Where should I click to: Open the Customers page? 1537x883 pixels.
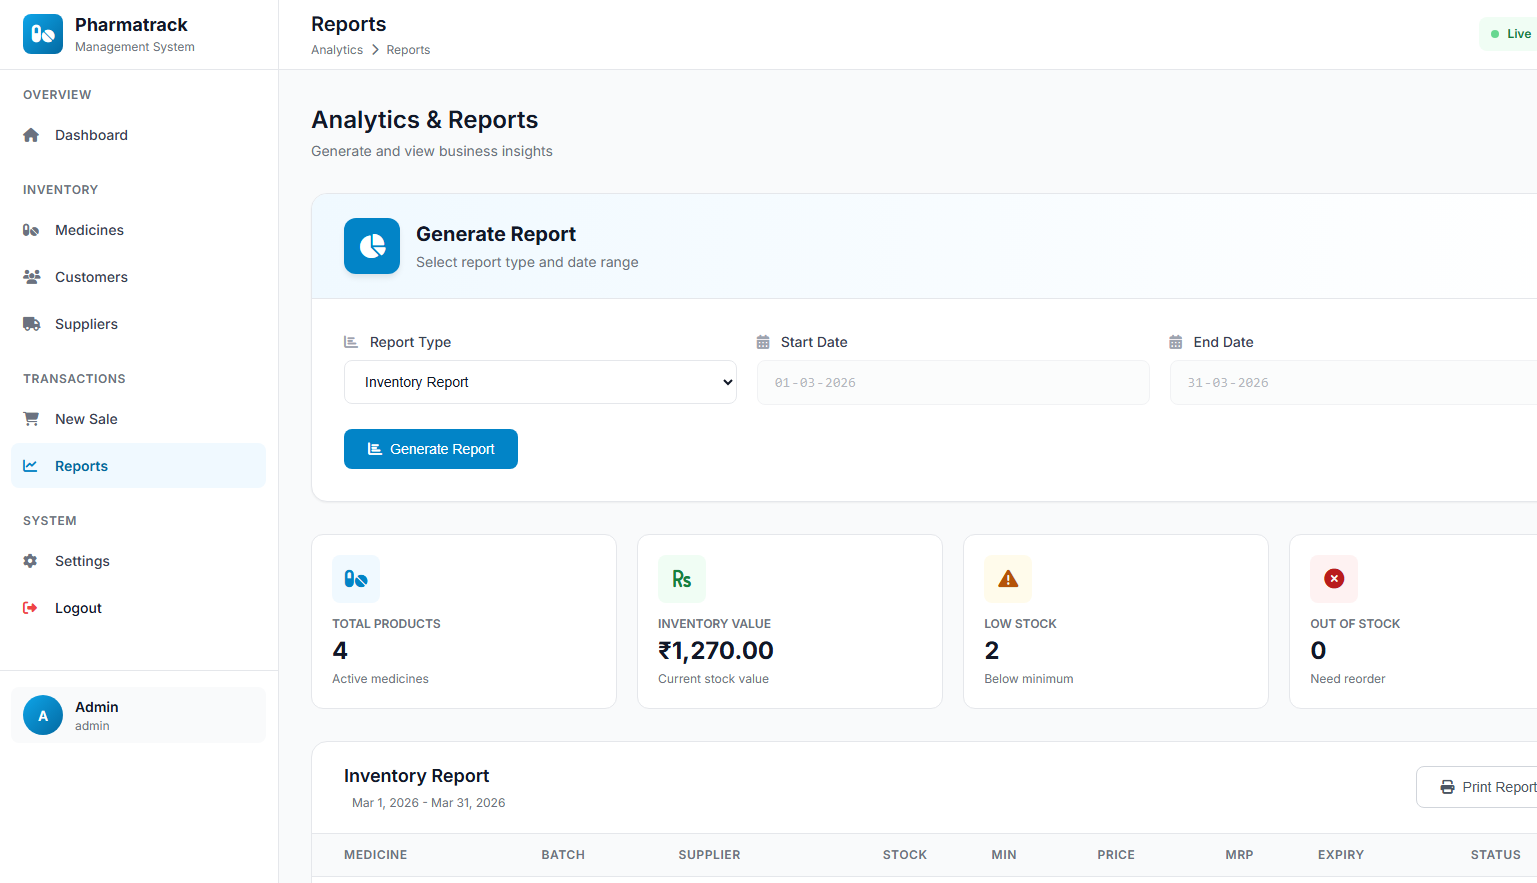tap(91, 277)
